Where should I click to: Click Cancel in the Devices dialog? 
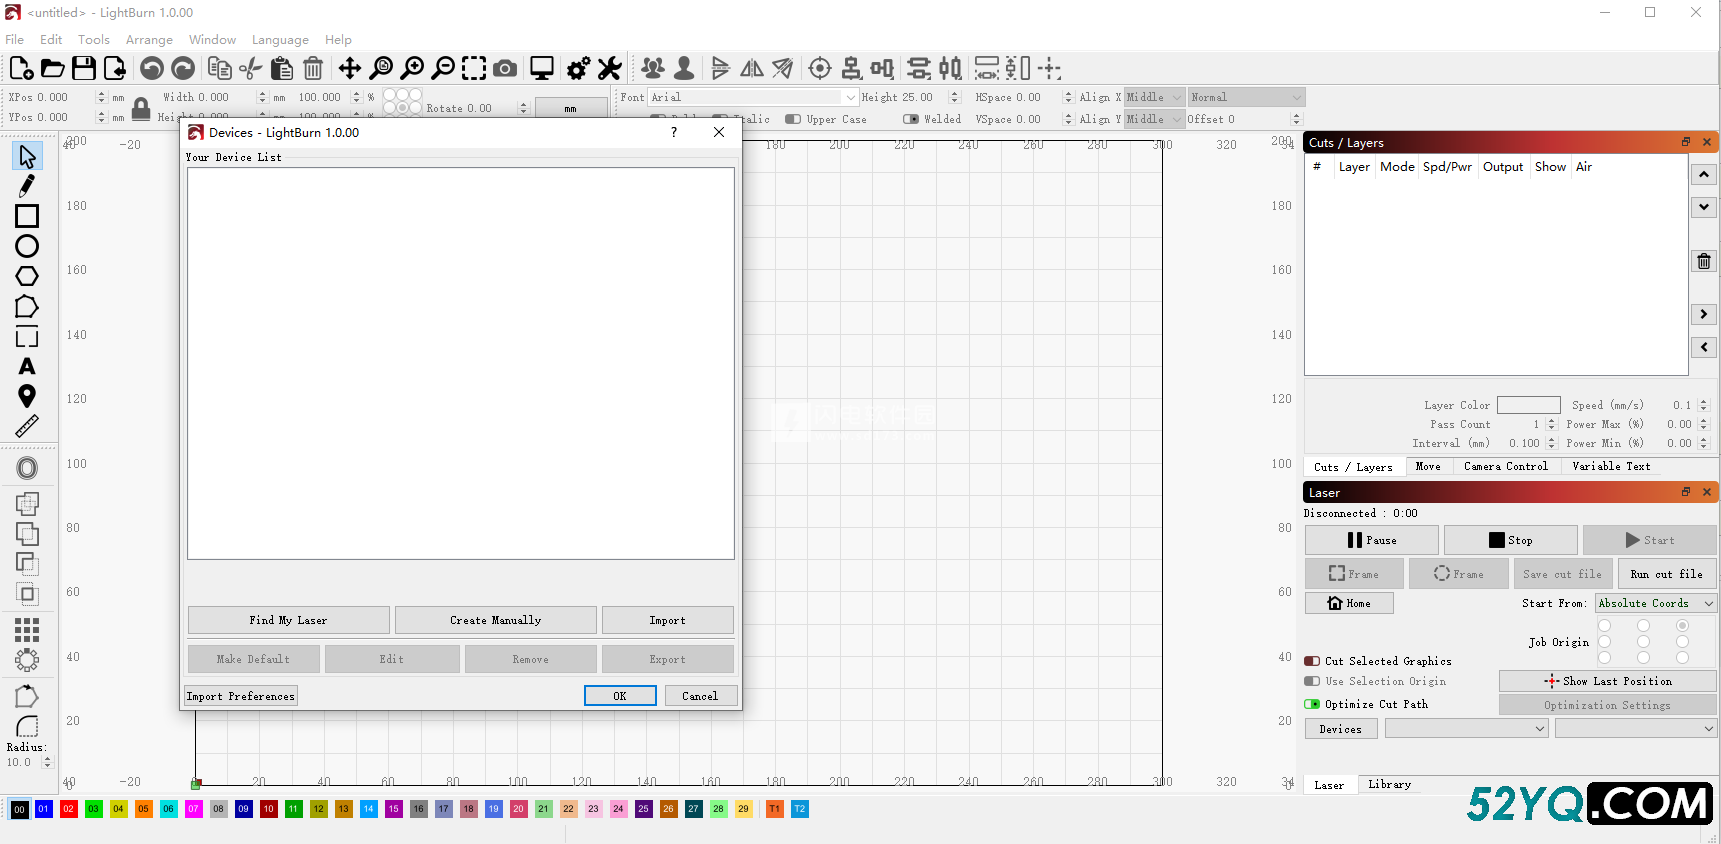700,696
